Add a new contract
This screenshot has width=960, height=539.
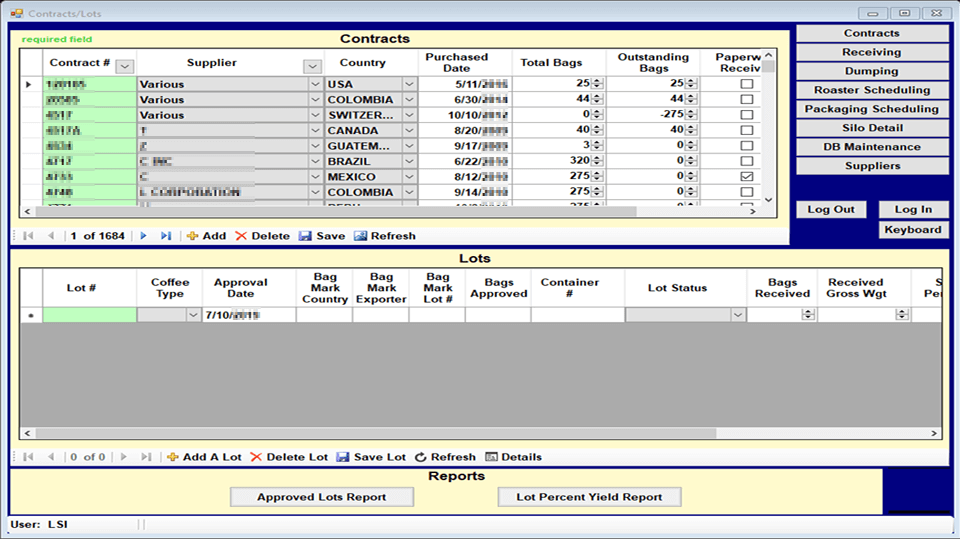point(206,236)
